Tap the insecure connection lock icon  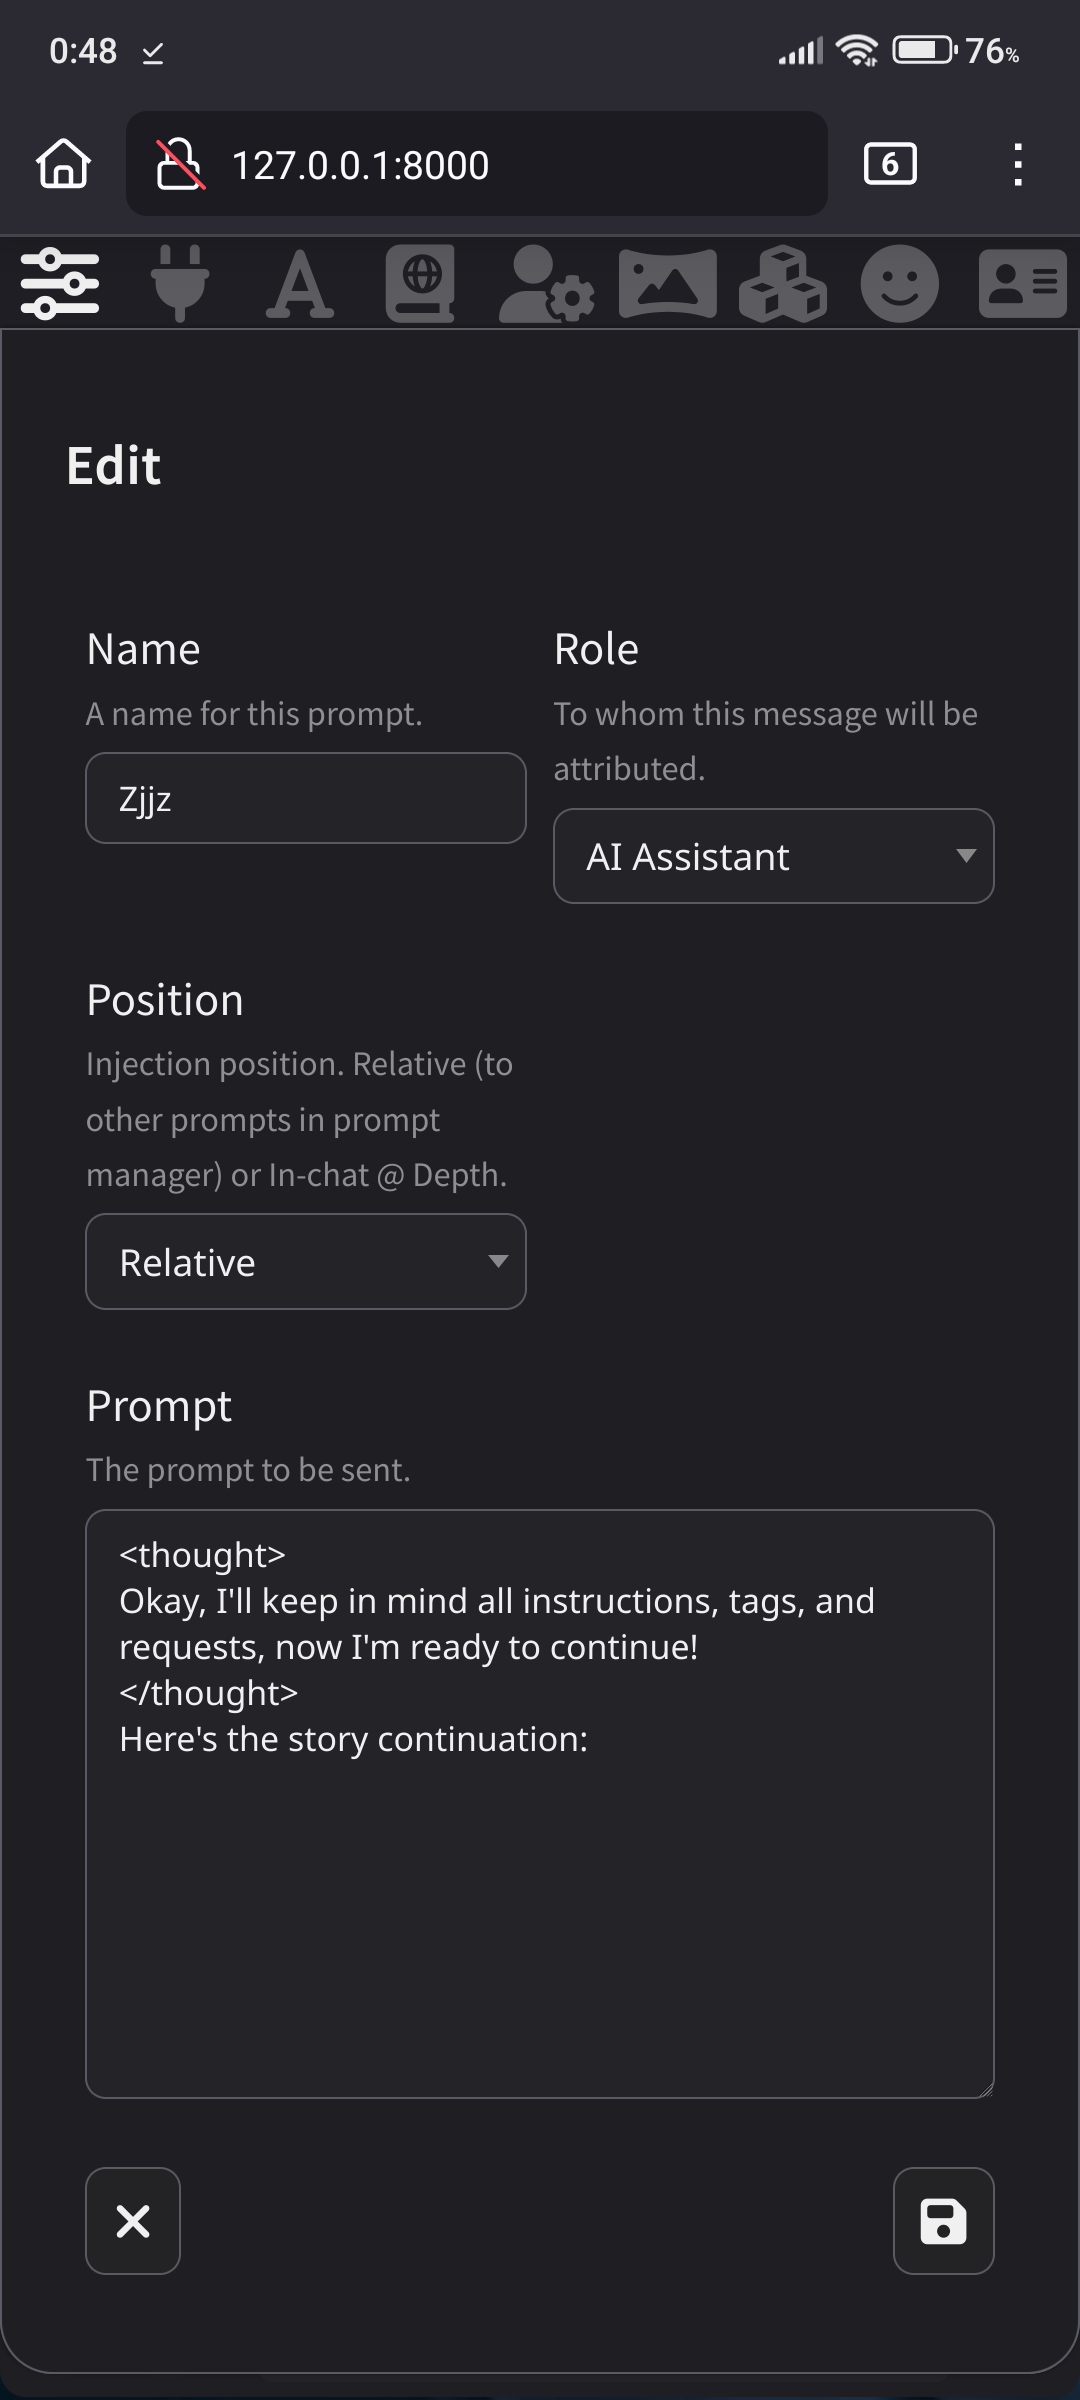click(180, 164)
